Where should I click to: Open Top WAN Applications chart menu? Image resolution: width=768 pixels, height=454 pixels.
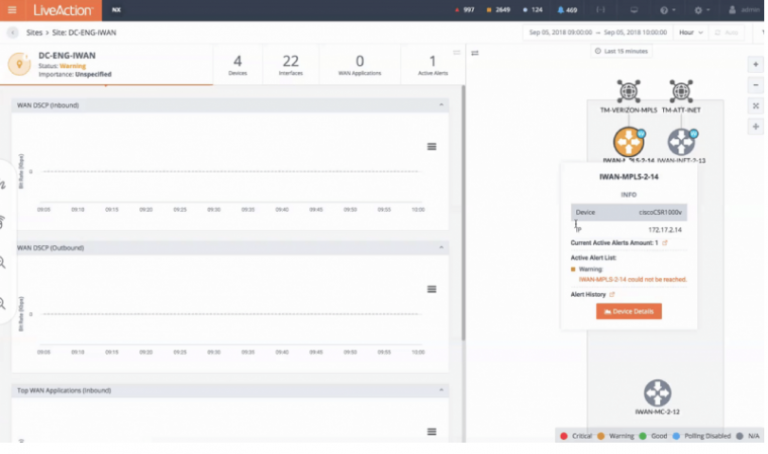click(432, 431)
